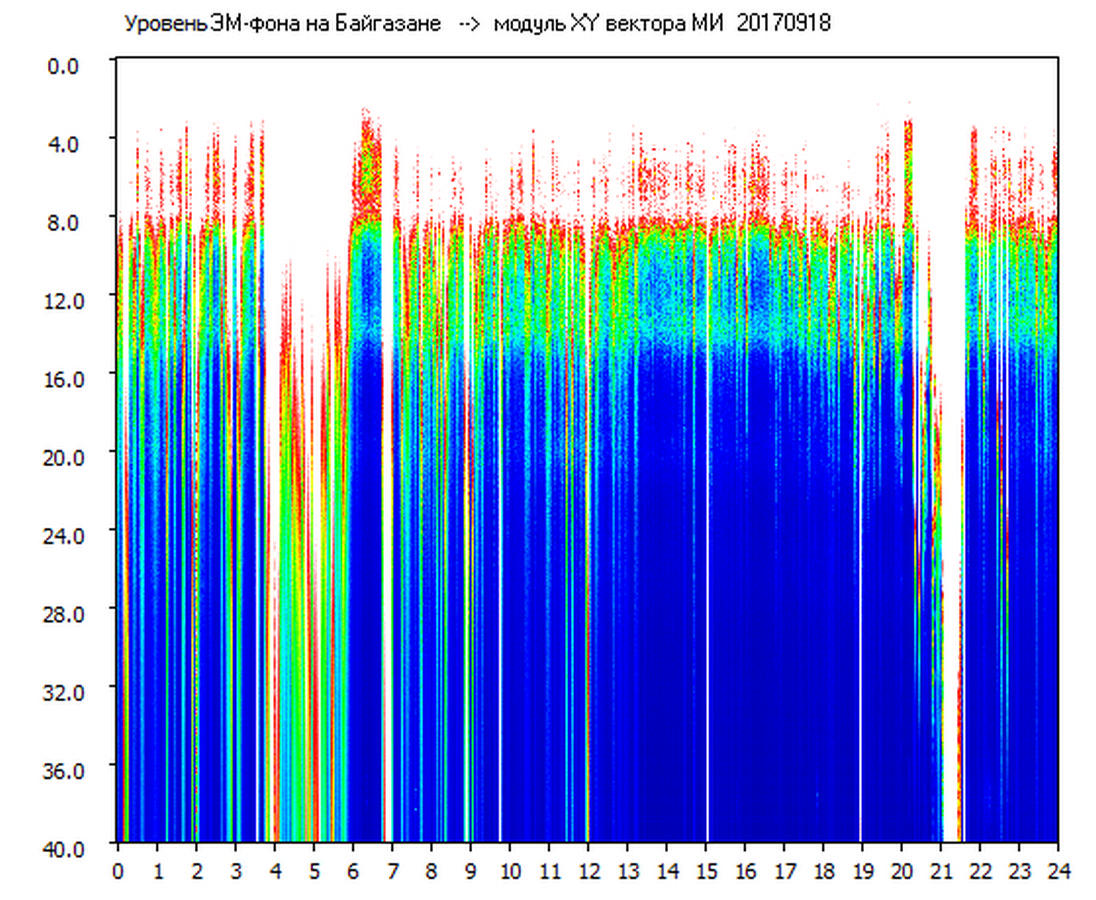
Task: Click hour 13 on the horizontal axis
Action: (627, 871)
